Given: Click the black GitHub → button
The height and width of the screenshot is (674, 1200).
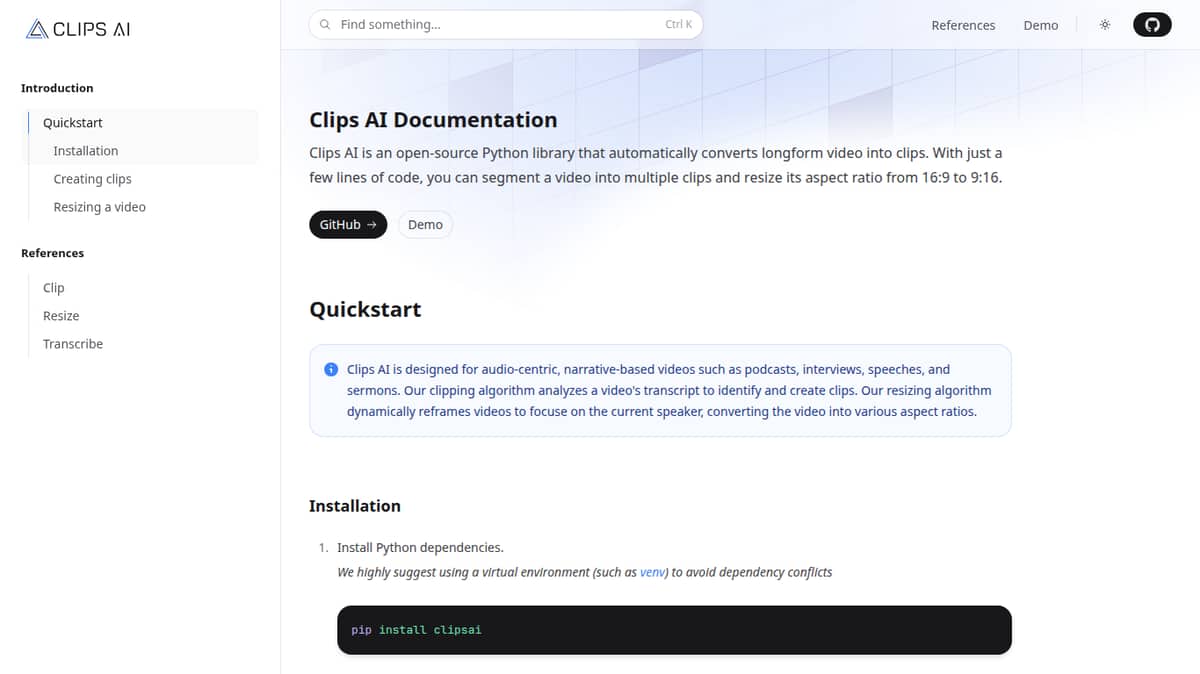Looking at the screenshot, I should tap(348, 225).
